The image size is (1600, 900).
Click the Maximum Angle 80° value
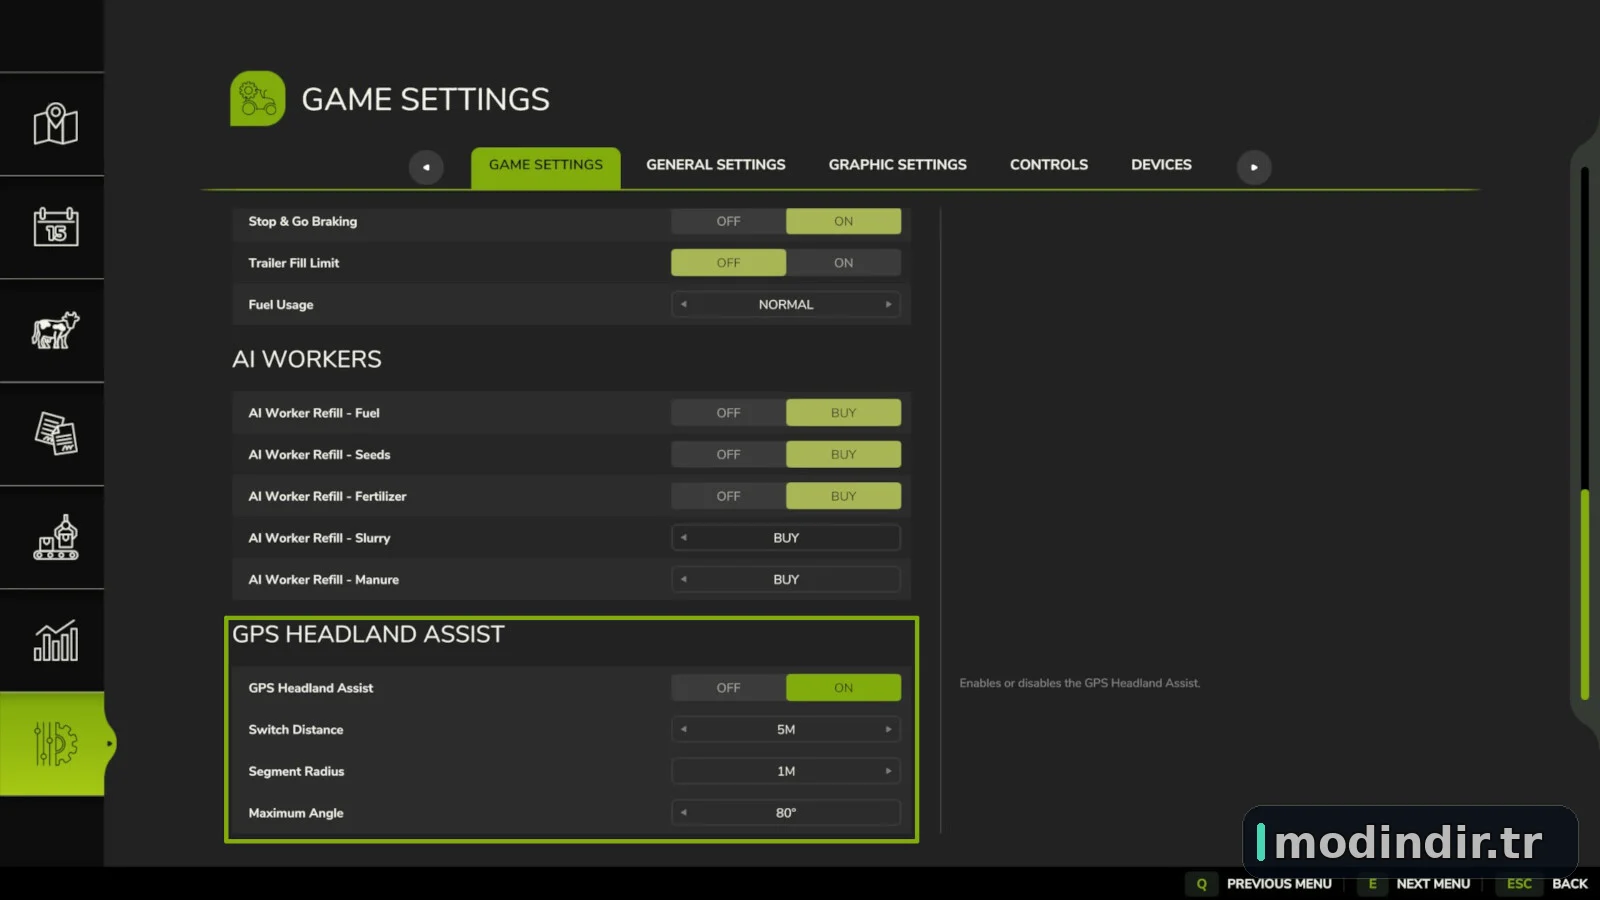point(786,813)
